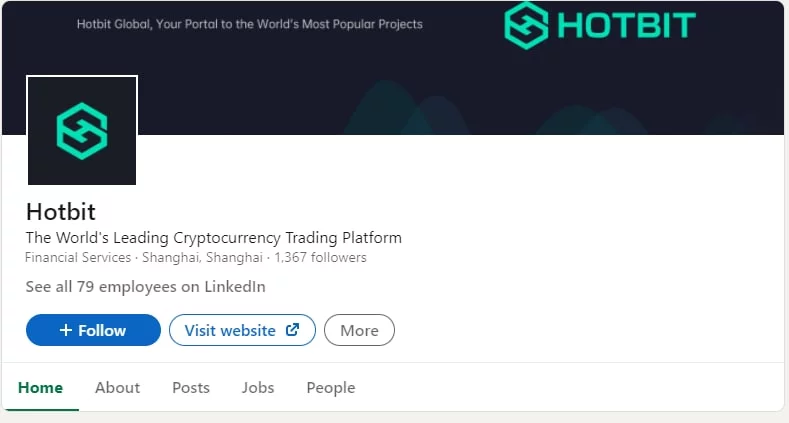Click the banner slogan about Popular Projects

pos(249,24)
